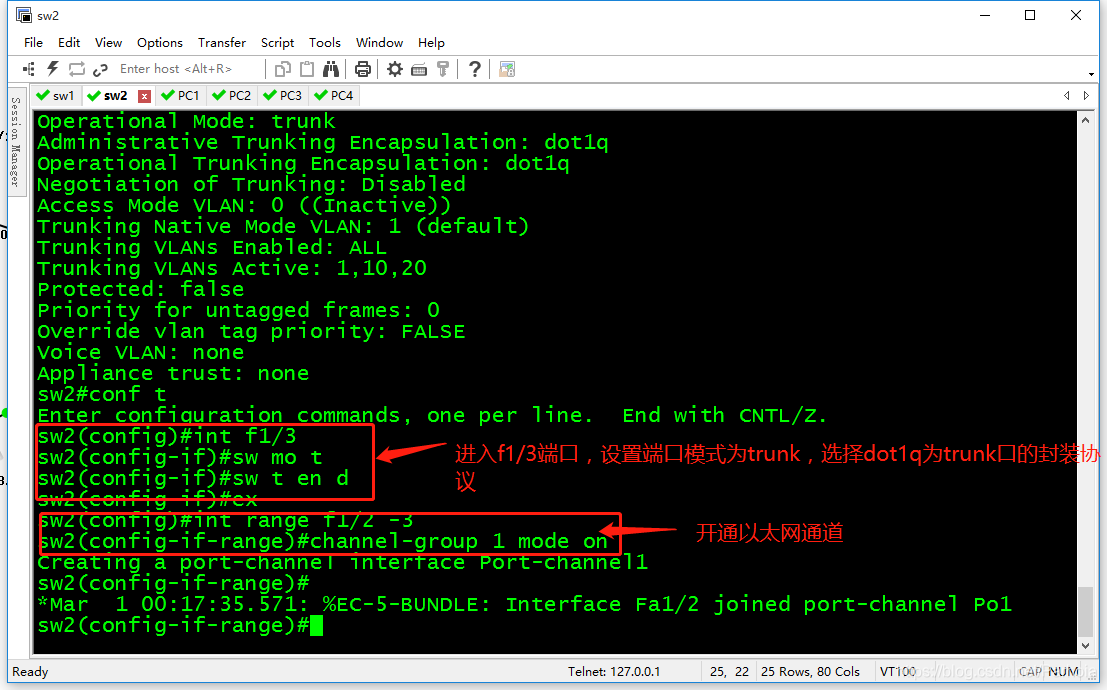Switch to the PC3 session tab
This screenshot has height=690, width=1107.
pos(283,95)
